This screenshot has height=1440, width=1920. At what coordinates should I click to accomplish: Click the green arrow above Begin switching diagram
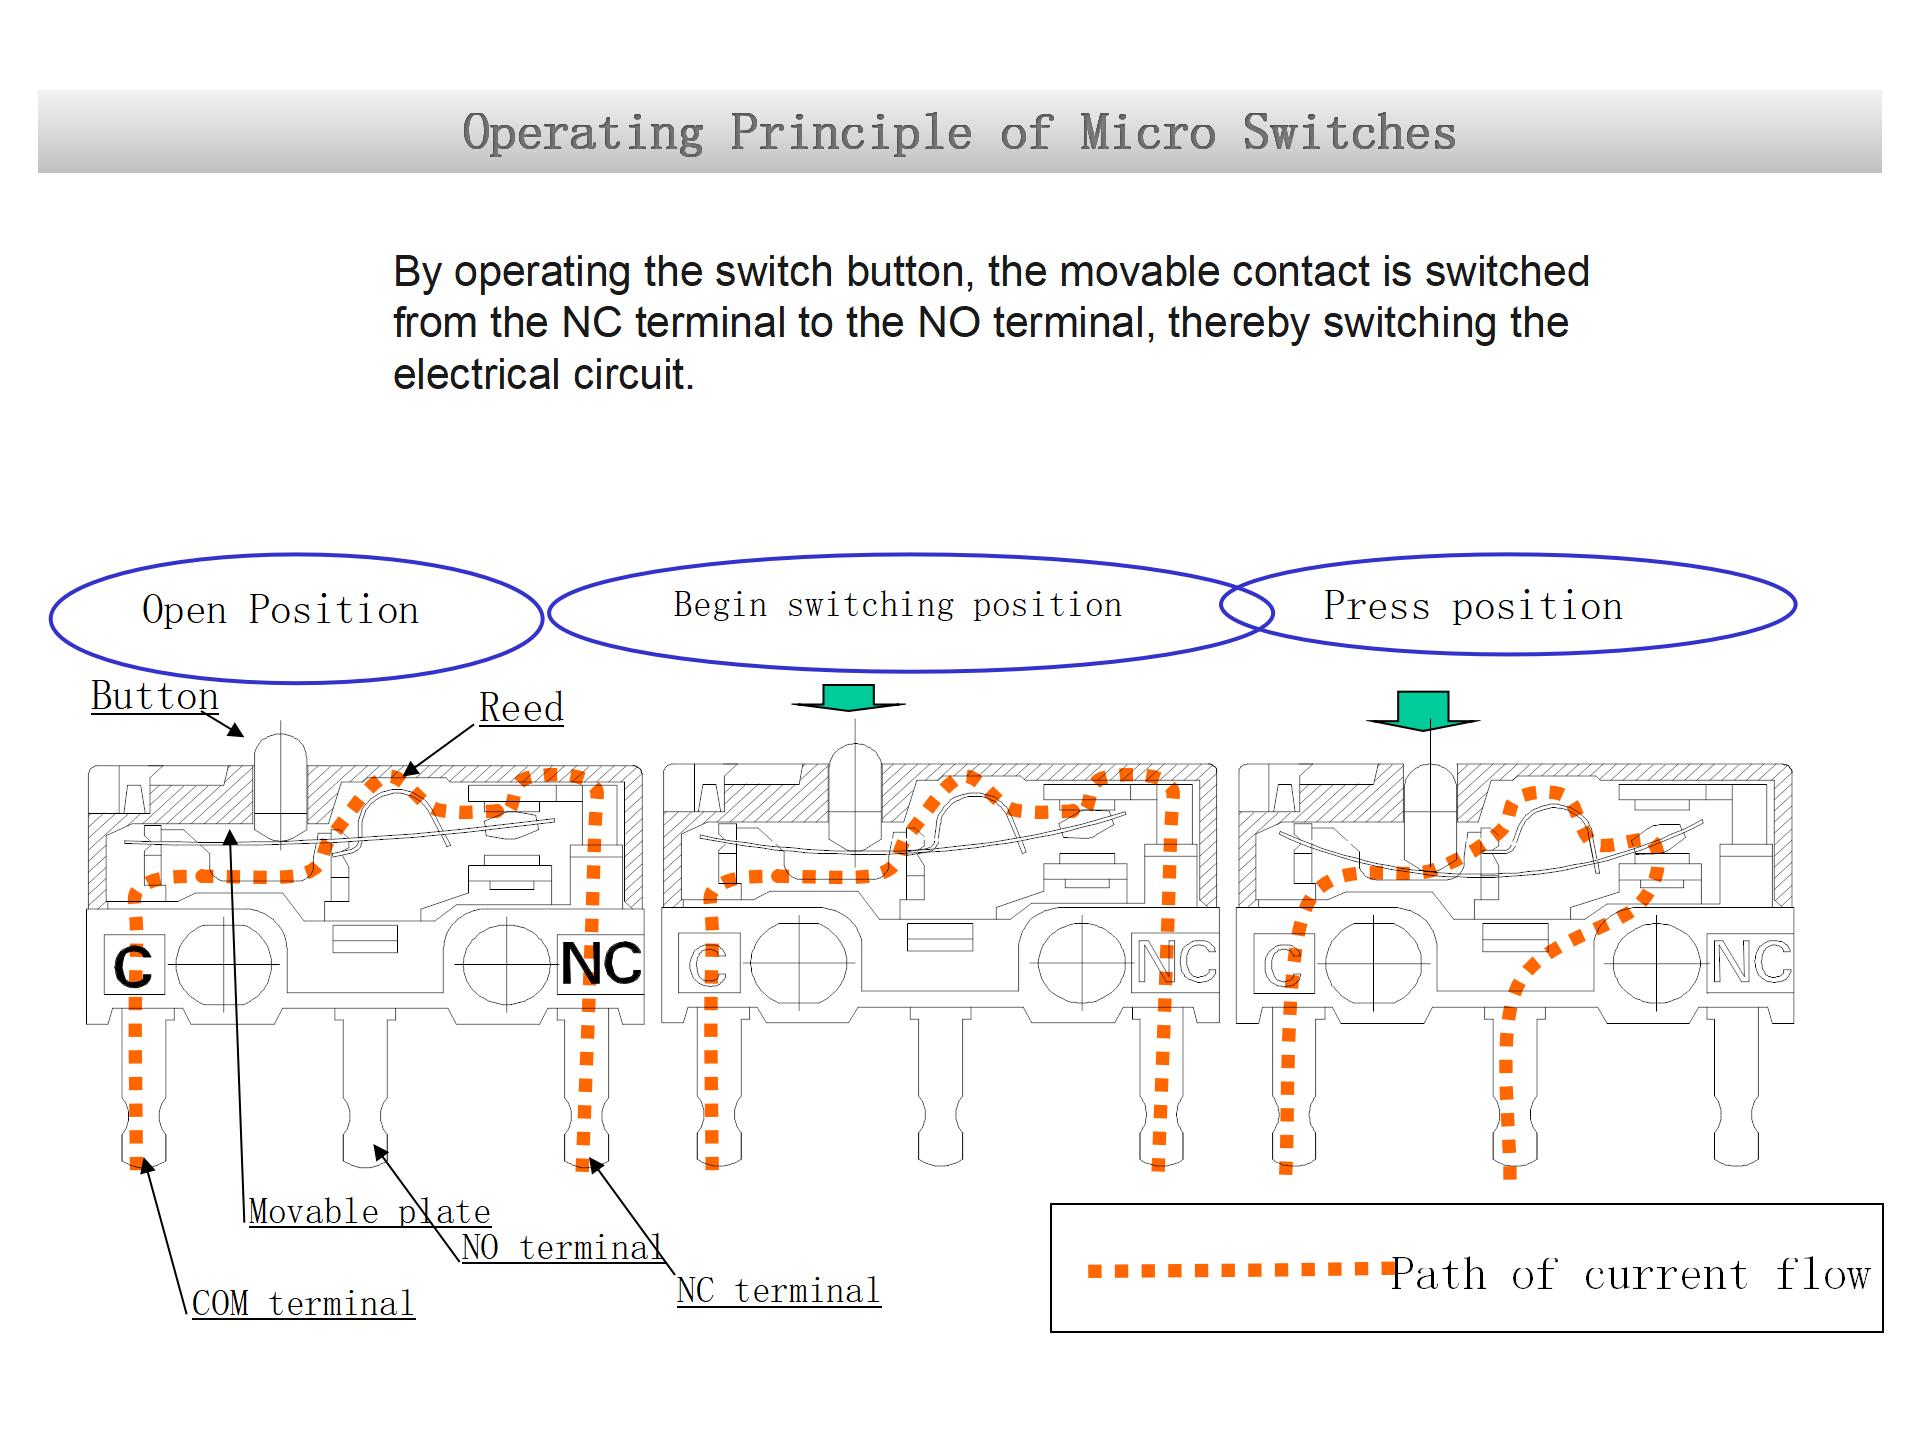tap(848, 697)
